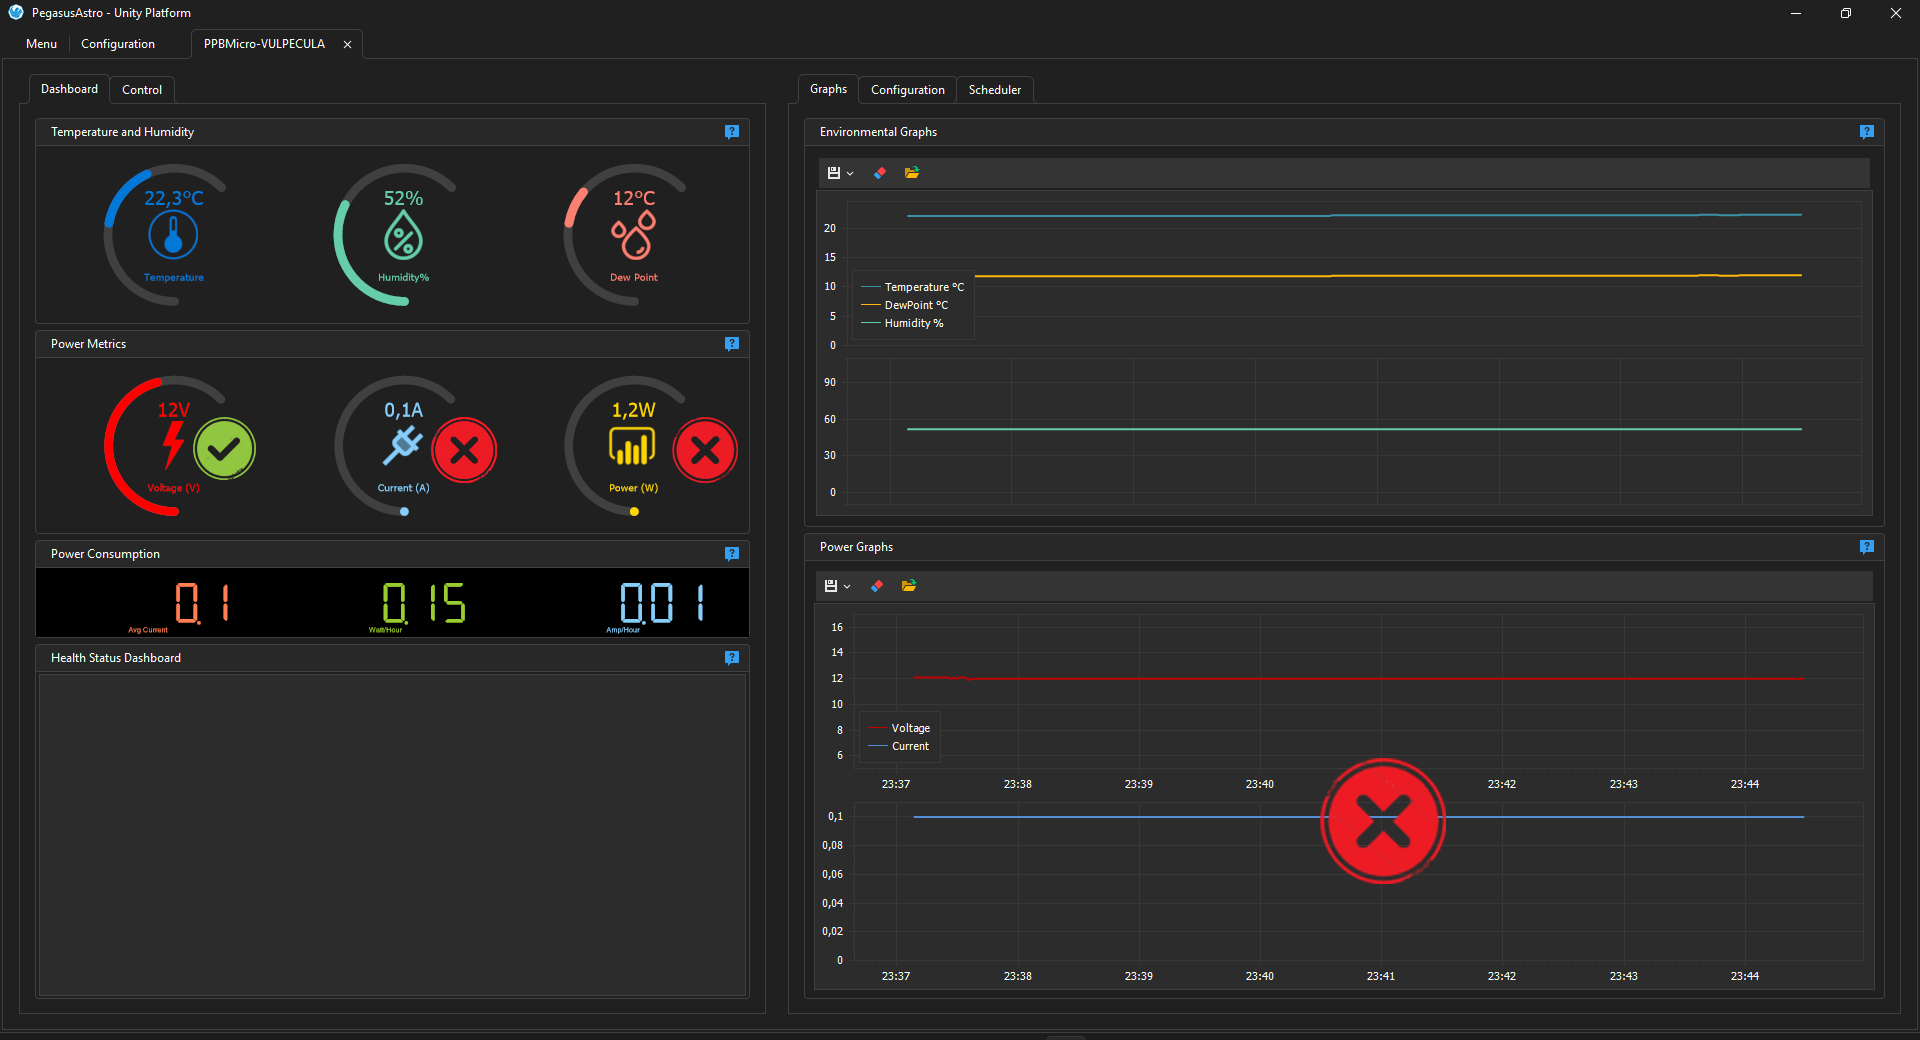
Task: Open the Scheduler tab
Action: point(995,90)
